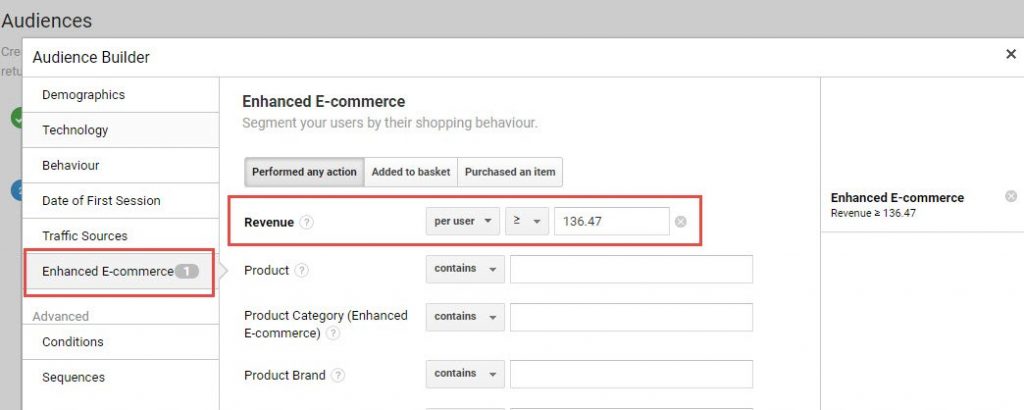The width and height of the screenshot is (1024, 410).
Task: Open help tooltip next to Revenue
Action: point(306,222)
